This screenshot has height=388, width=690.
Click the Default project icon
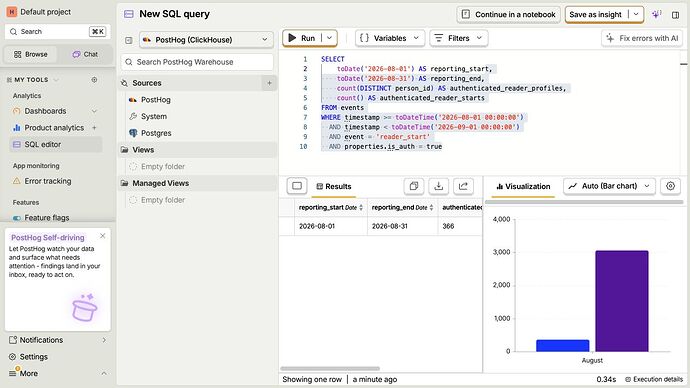click(x=11, y=12)
